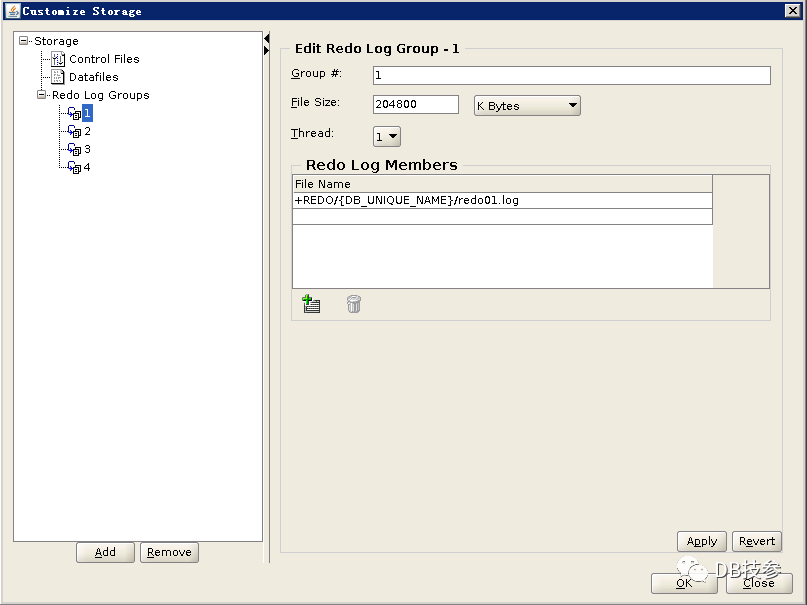Select redo log group 4 icon
This screenshot has height=605, width=807.
(74, 168)
